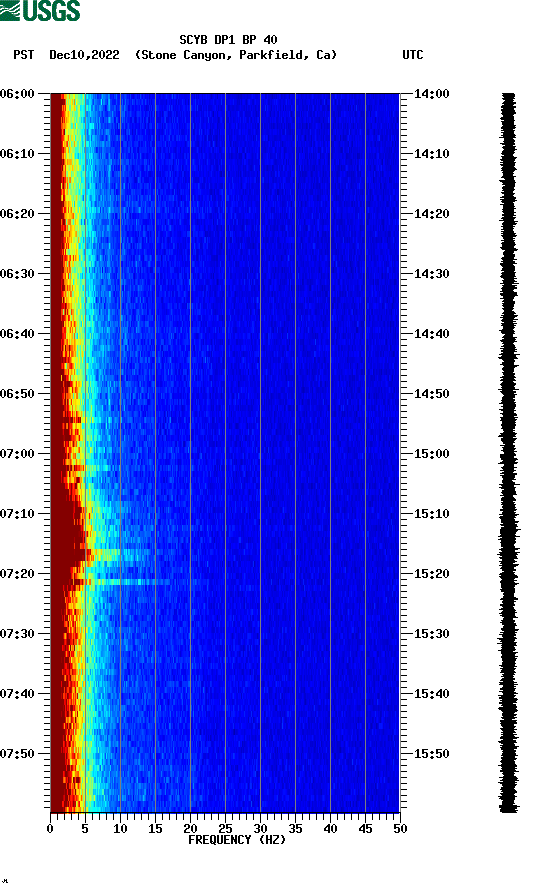The height and width of the screenshot is (892, 552).
Task: Click the USGS logo
Action: pos(40,11)
